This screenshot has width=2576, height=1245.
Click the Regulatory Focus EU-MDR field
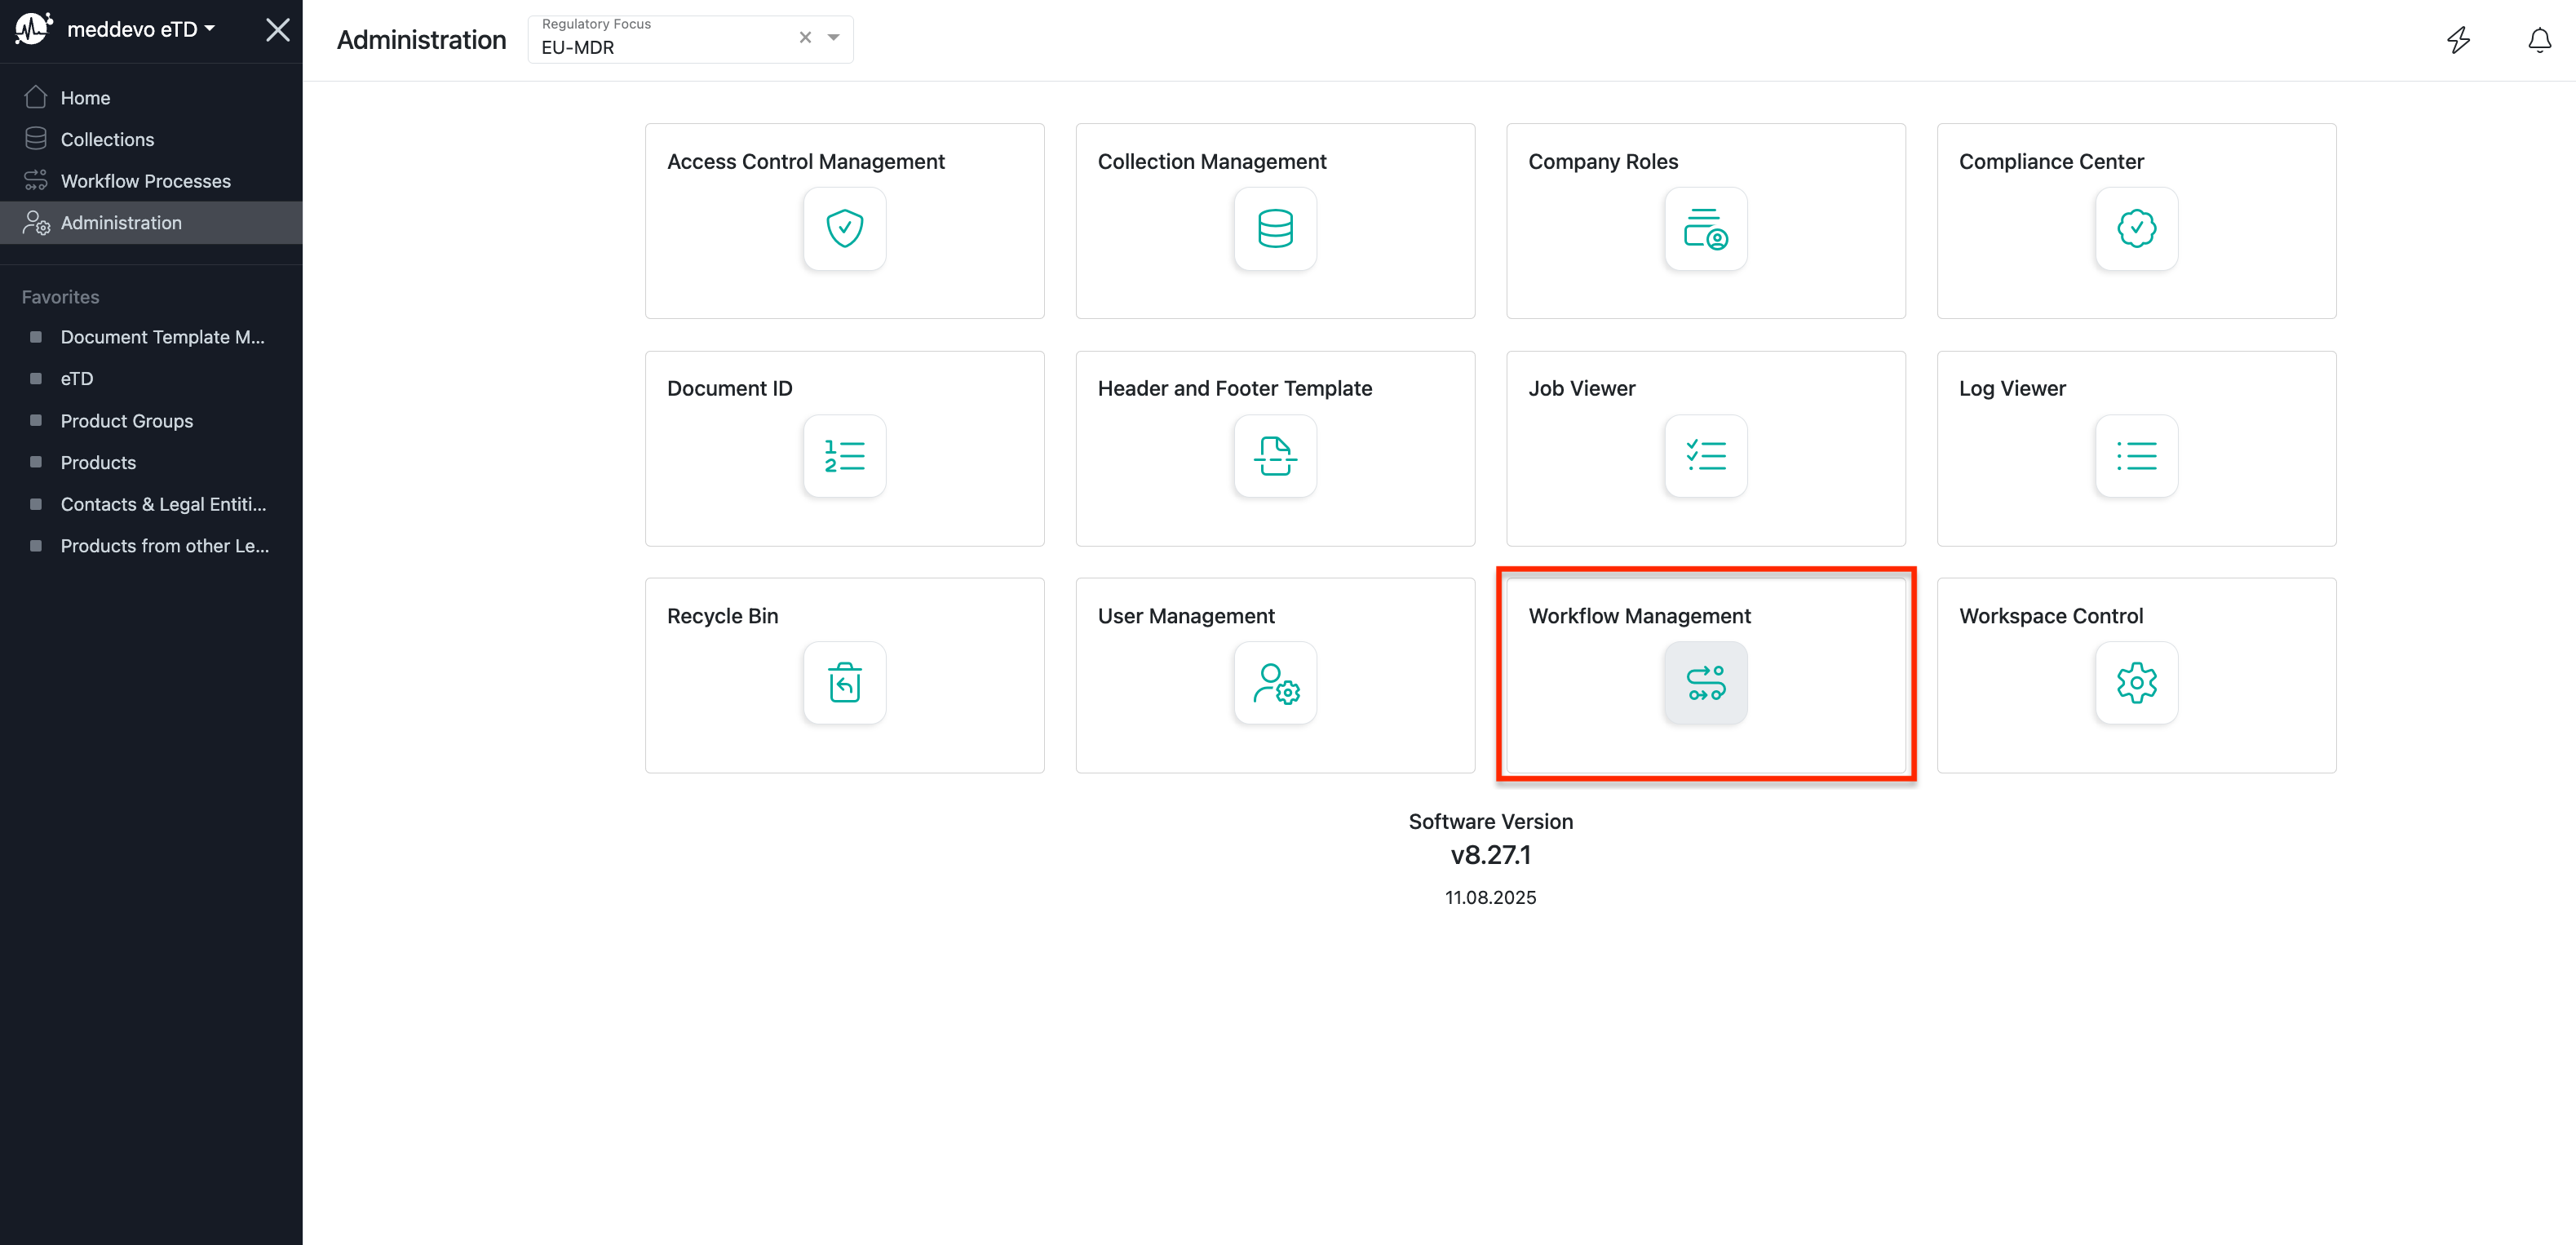pyautogui.click(x=690, y=39)
